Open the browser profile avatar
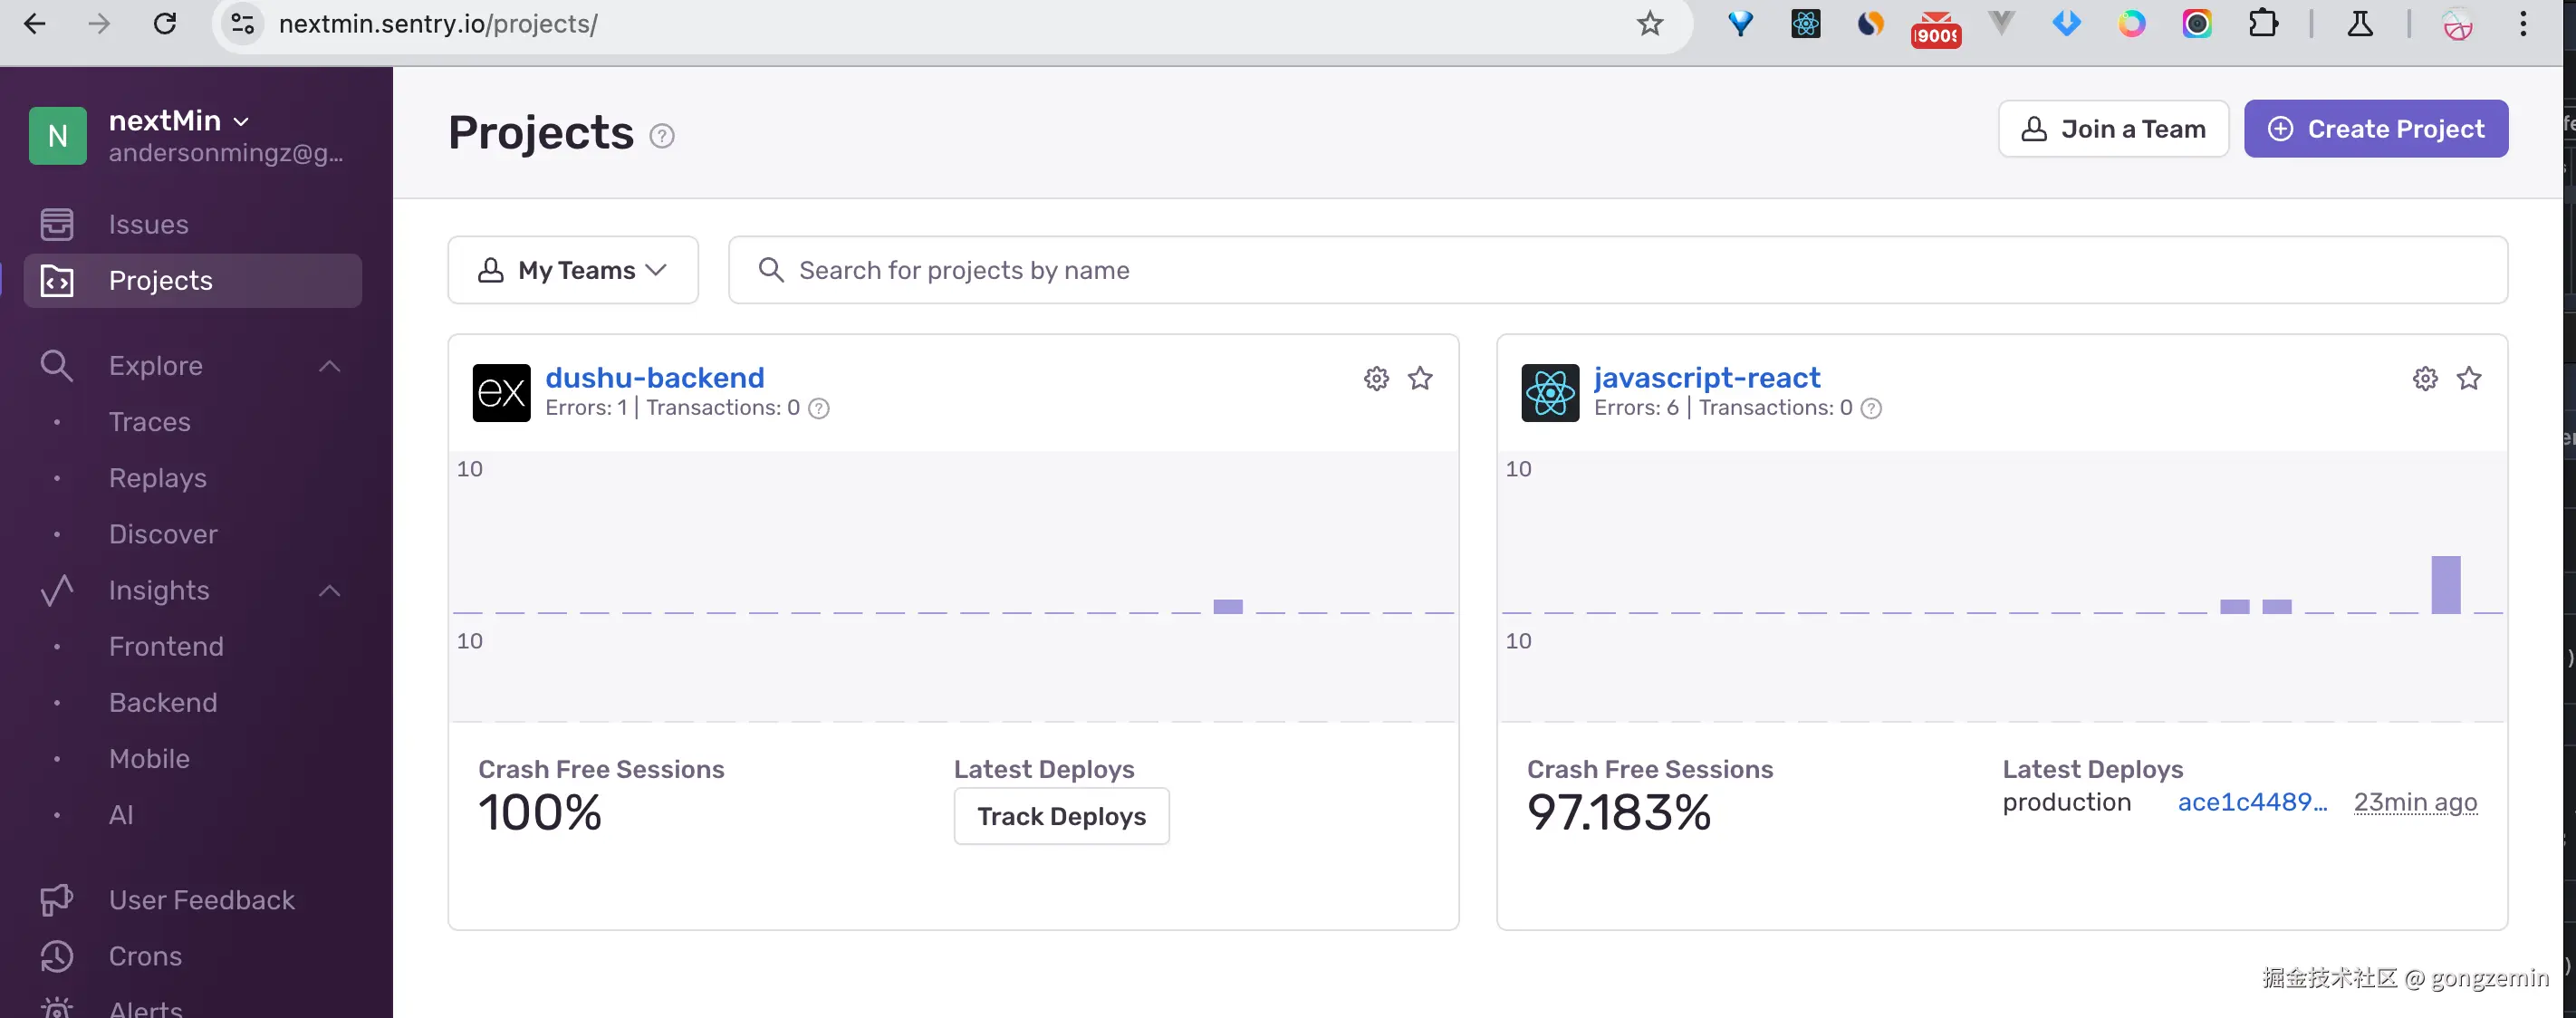The width and height of the screenshot is (2576, 1018). pos(2457,24)
